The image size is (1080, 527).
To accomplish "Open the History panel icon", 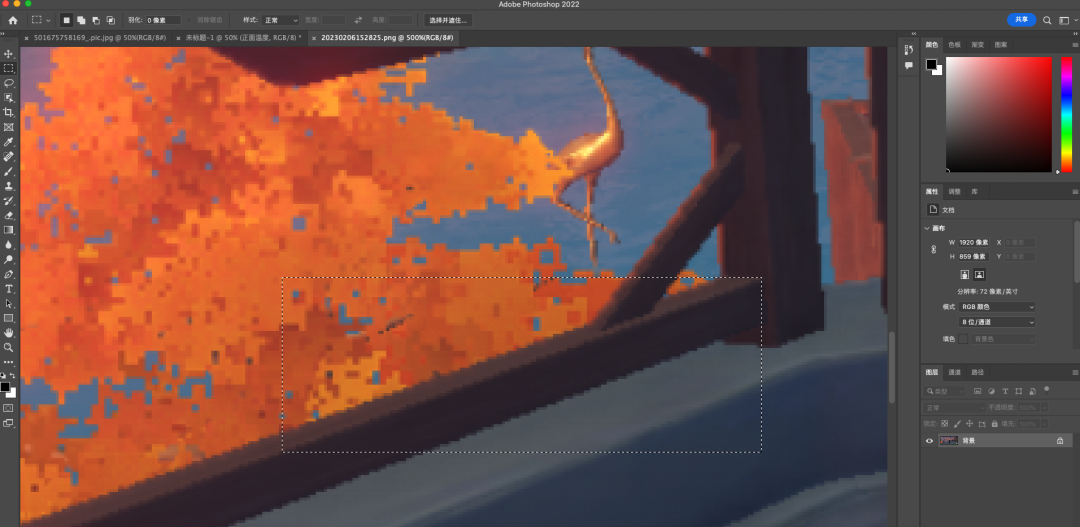I will click(x=908, y=50).
